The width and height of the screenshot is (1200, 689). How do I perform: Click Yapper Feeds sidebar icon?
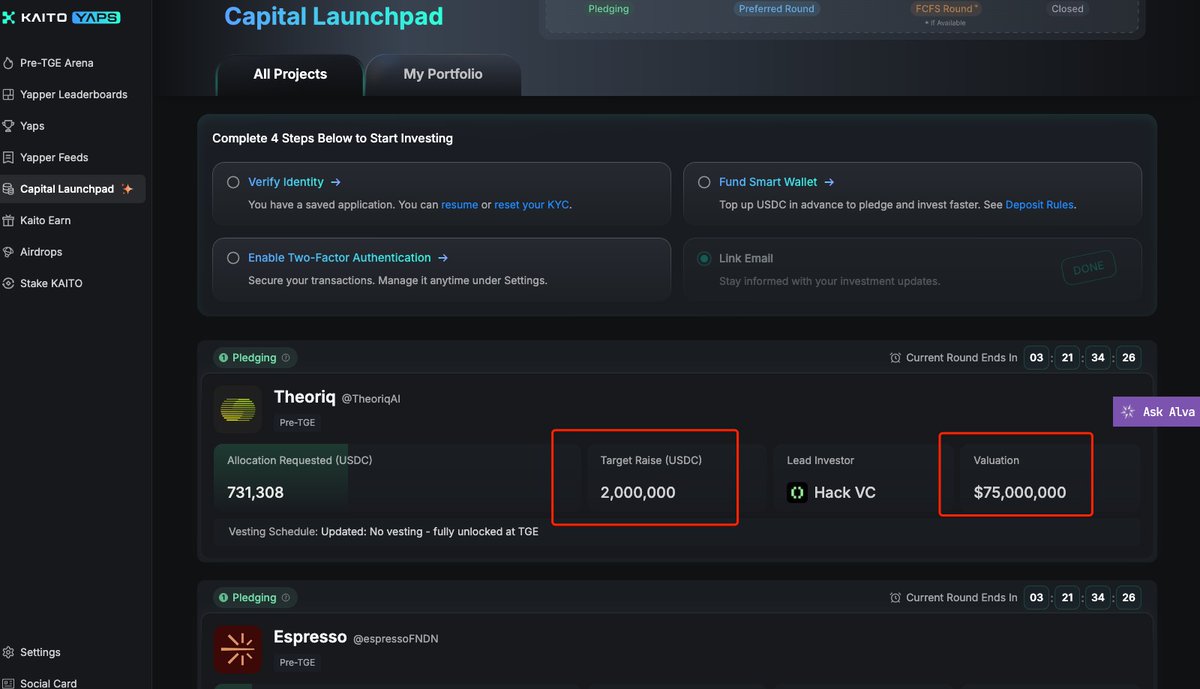pos(9,158)
